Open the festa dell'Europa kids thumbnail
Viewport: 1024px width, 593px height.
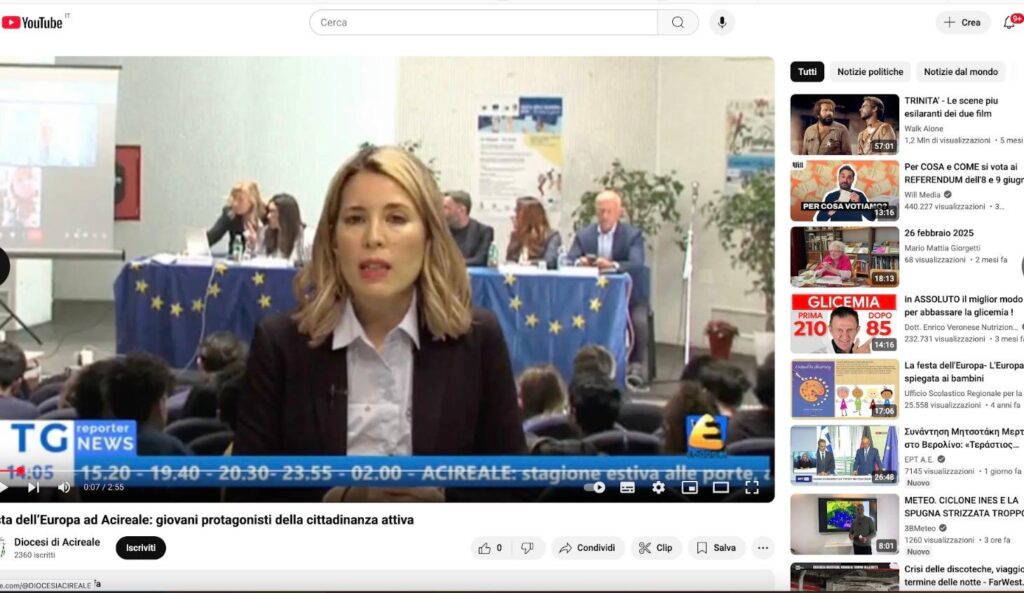[844, 389]
